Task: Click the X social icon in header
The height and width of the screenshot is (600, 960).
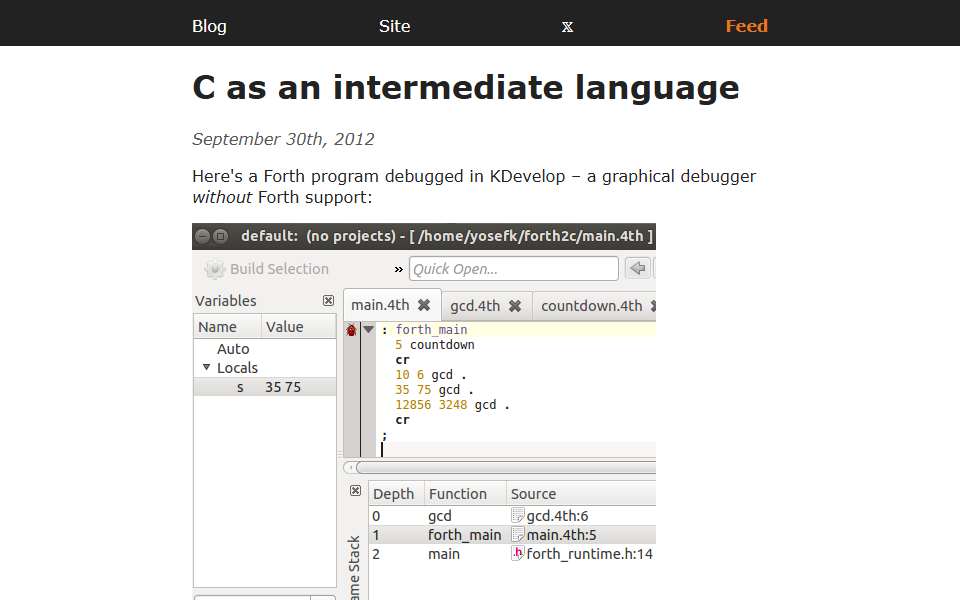Action: coord(568,27)
